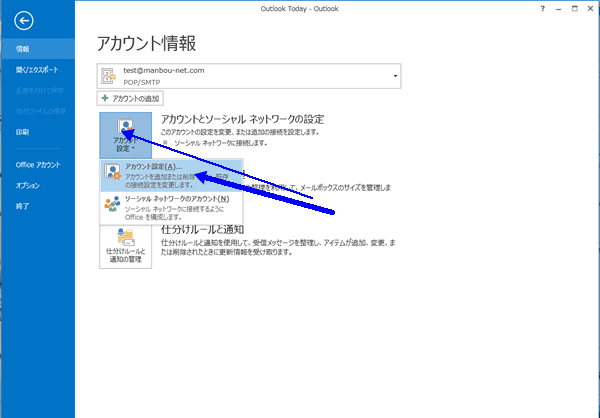This screenshot has height=418, width=600.
Task: Click the アカウント設定(A) person-with-gear icon
Action: 112,173
